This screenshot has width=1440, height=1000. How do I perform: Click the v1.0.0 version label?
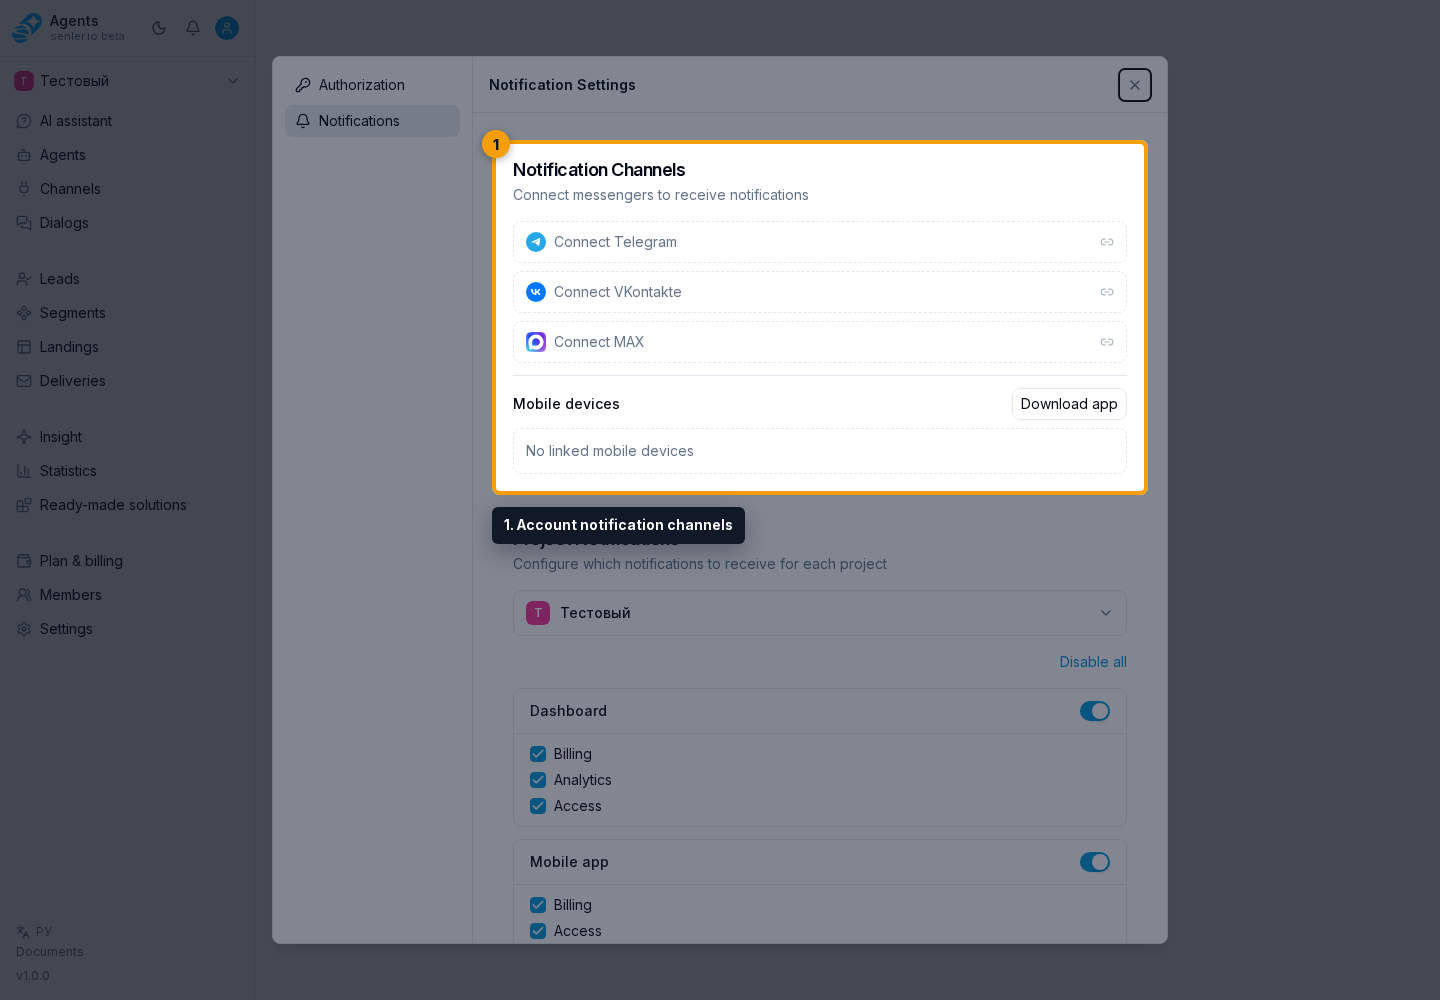point(33,976)
